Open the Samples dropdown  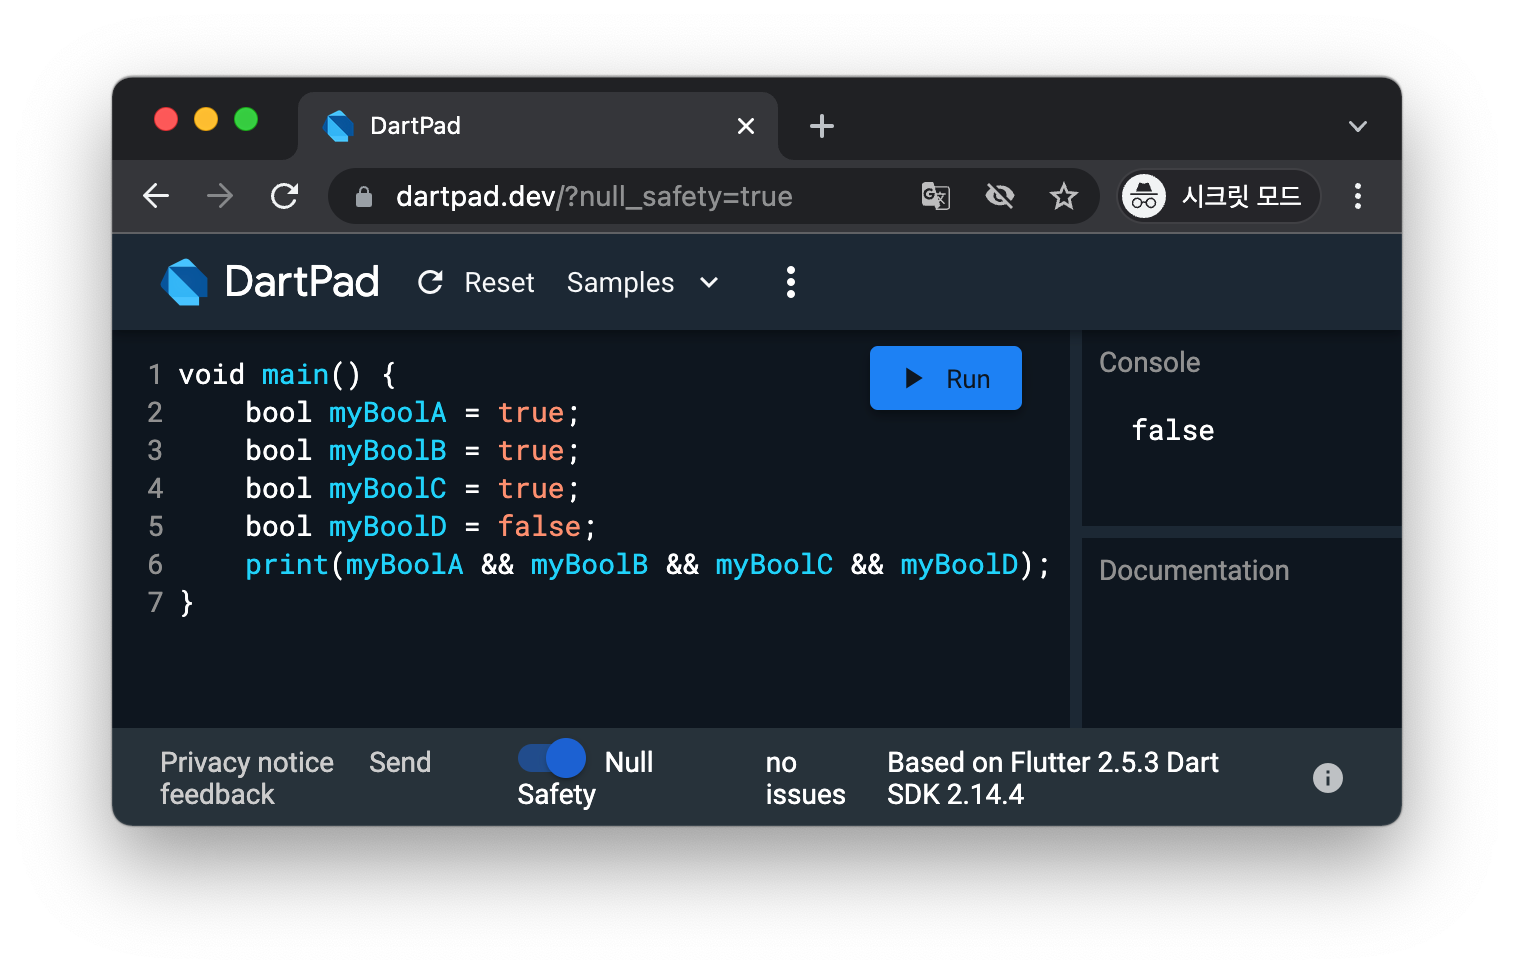point(643,283)
